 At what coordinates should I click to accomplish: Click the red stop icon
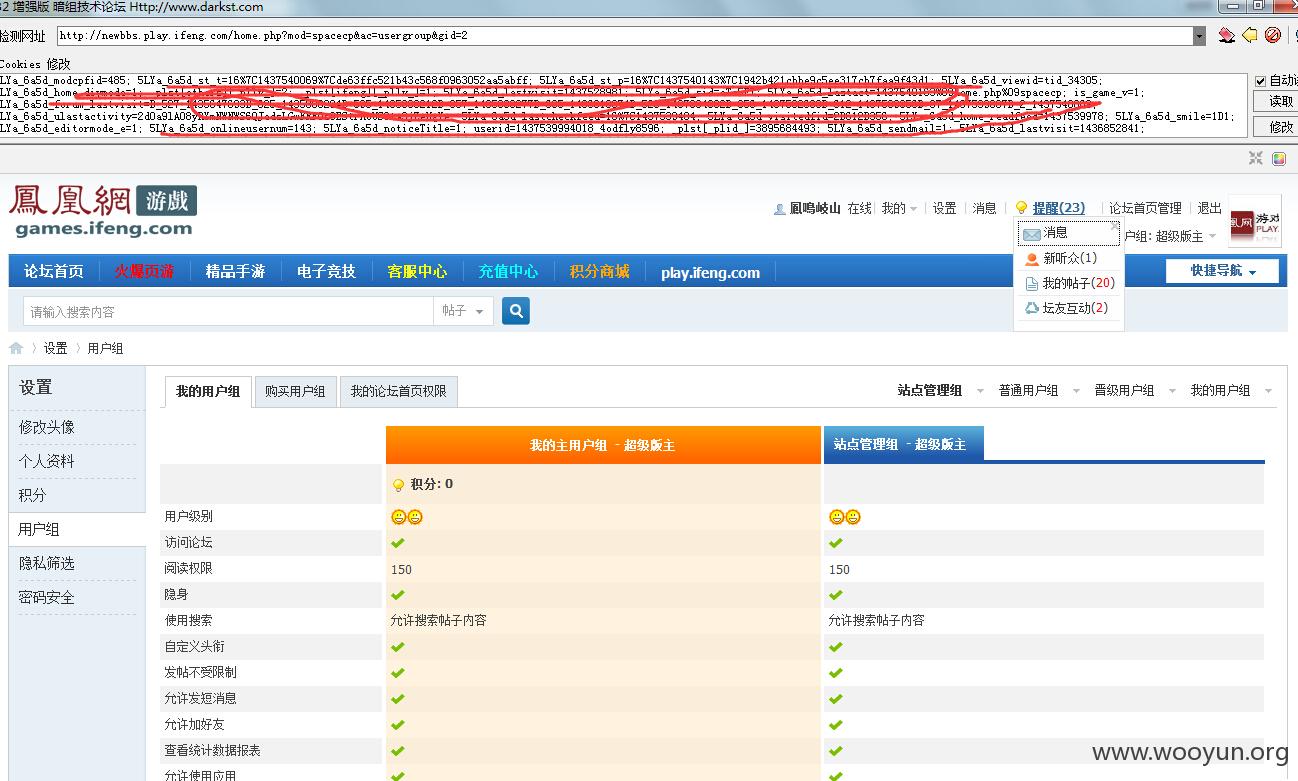pos(1273,36)
